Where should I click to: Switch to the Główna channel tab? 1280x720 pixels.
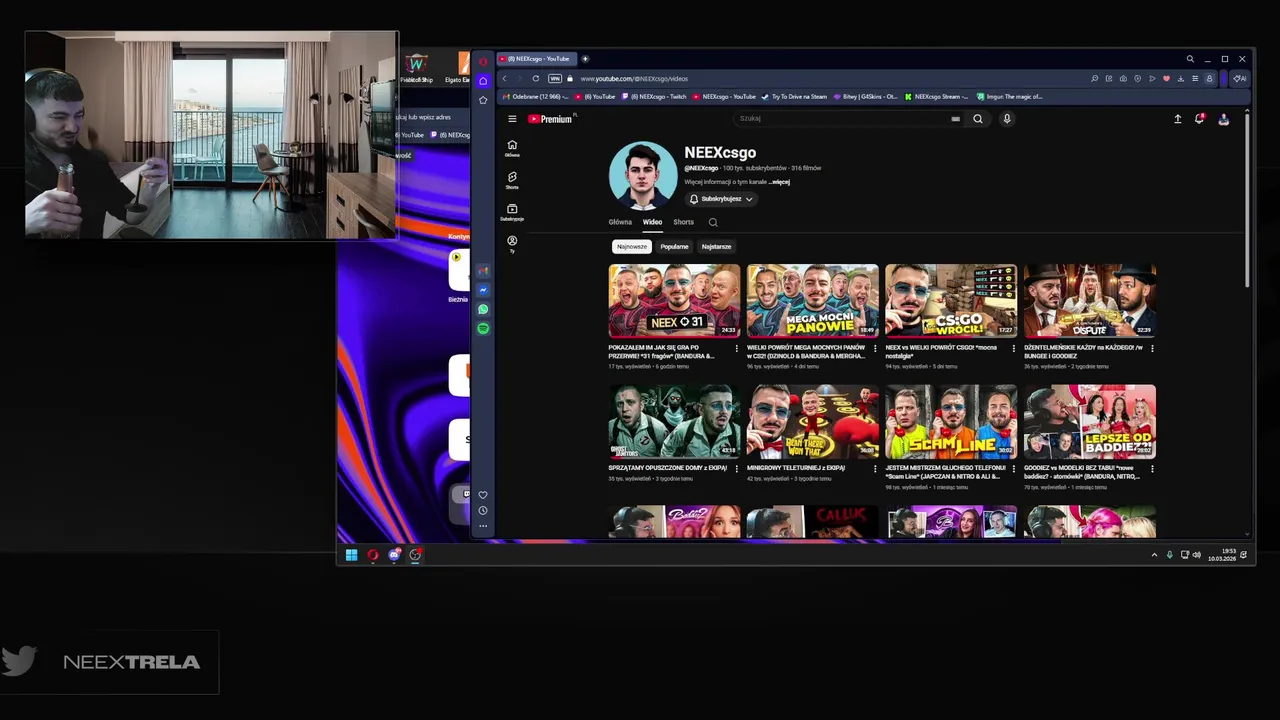[620, 222]
